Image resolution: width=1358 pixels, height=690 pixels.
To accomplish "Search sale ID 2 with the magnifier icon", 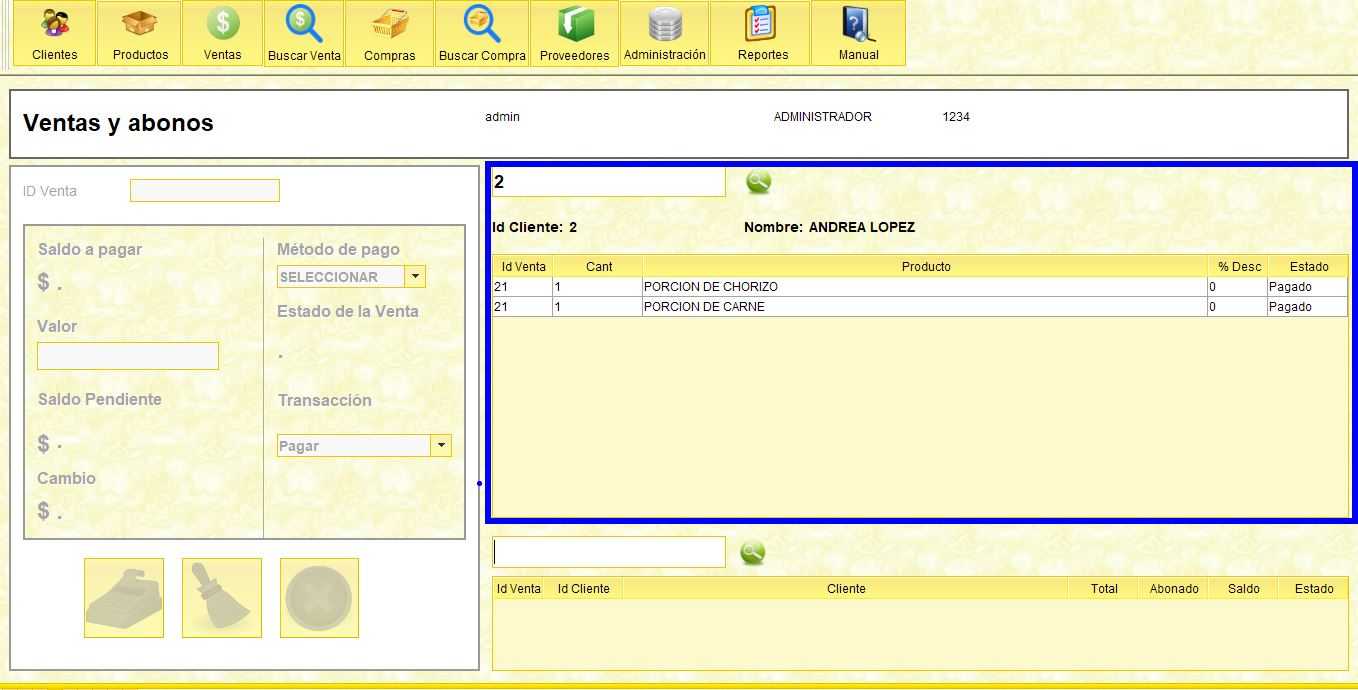I will [x=758, y=181].
